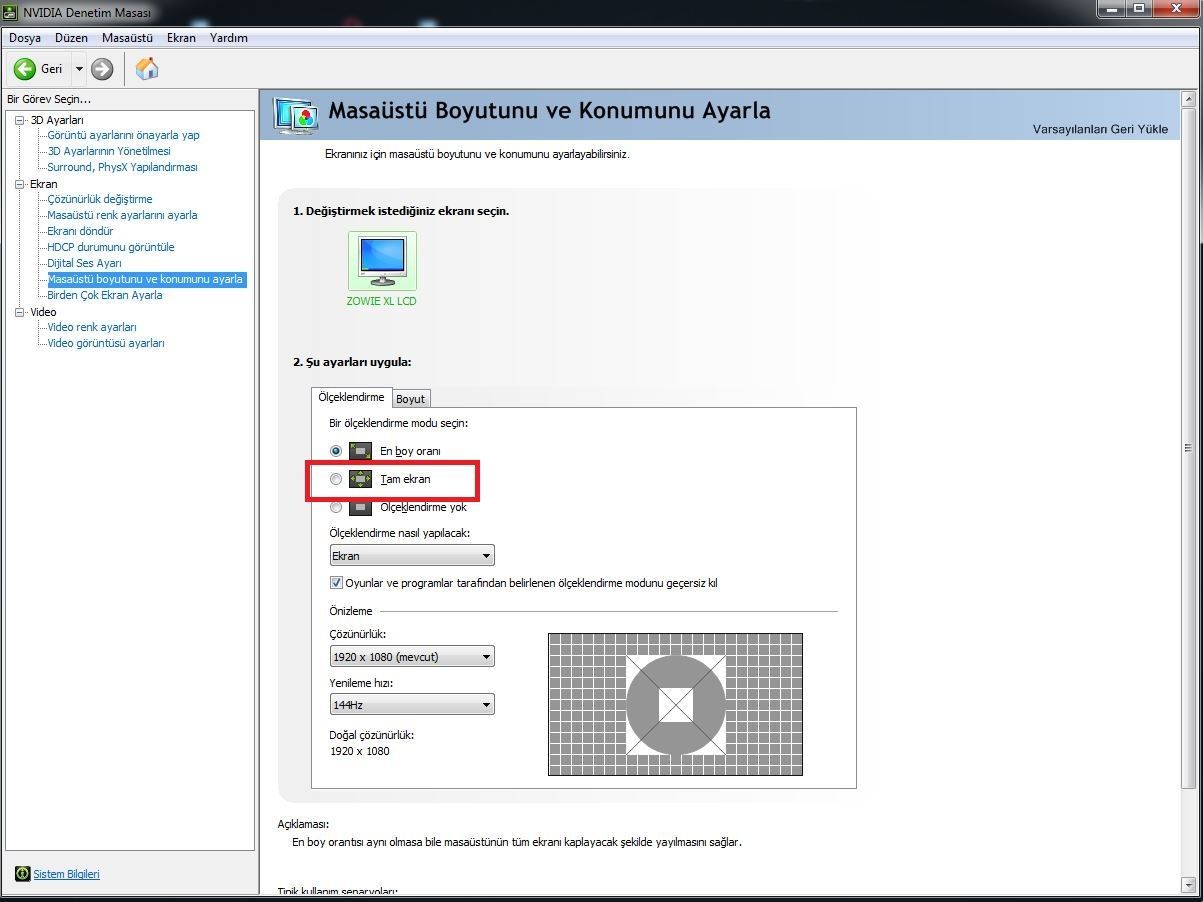This screenshot has width=1203, height=902.
Task: Open the Masaüstü menu
Action: [127, 38]
